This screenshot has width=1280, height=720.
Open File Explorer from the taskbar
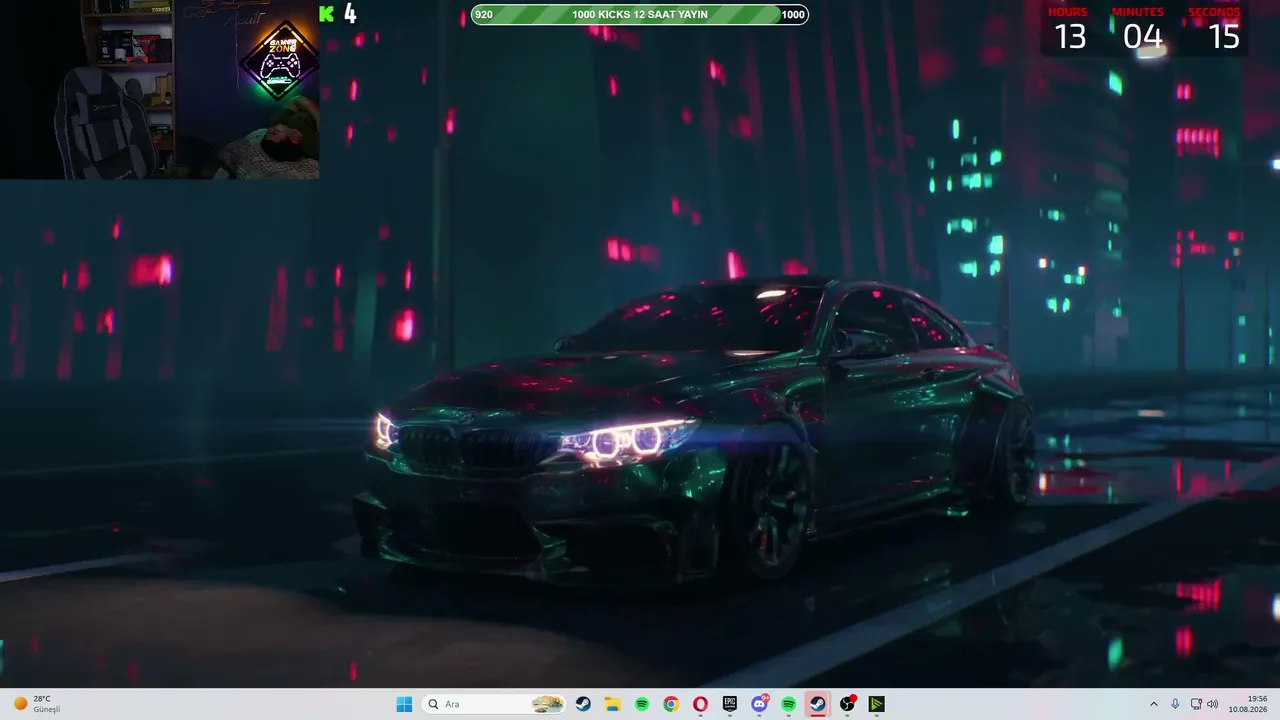tap(612, 704)
